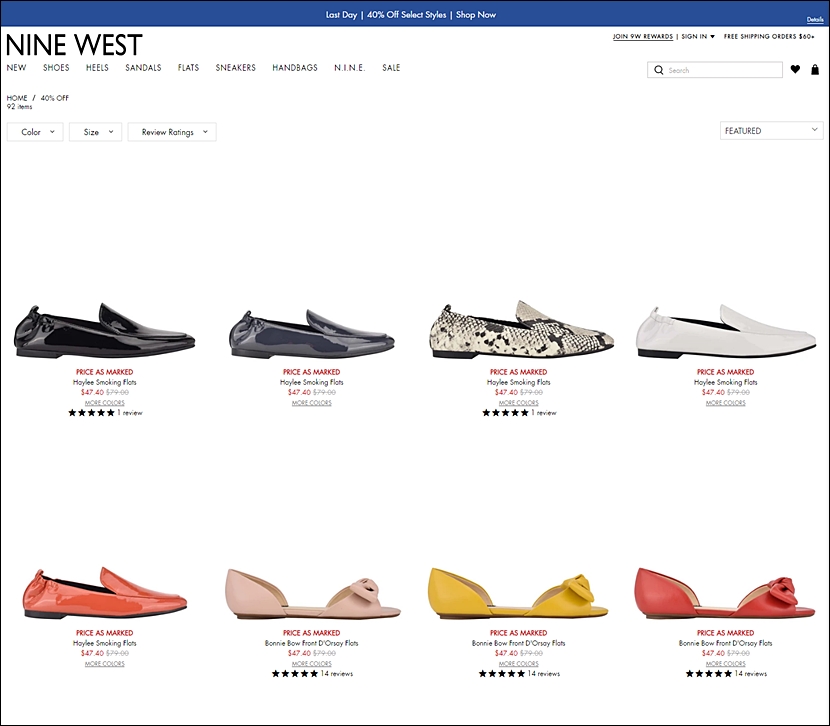Viewport: 830px width, 726px height.
Task: Click the 40% OFF breadcrumb
Action: pos(55,98)
